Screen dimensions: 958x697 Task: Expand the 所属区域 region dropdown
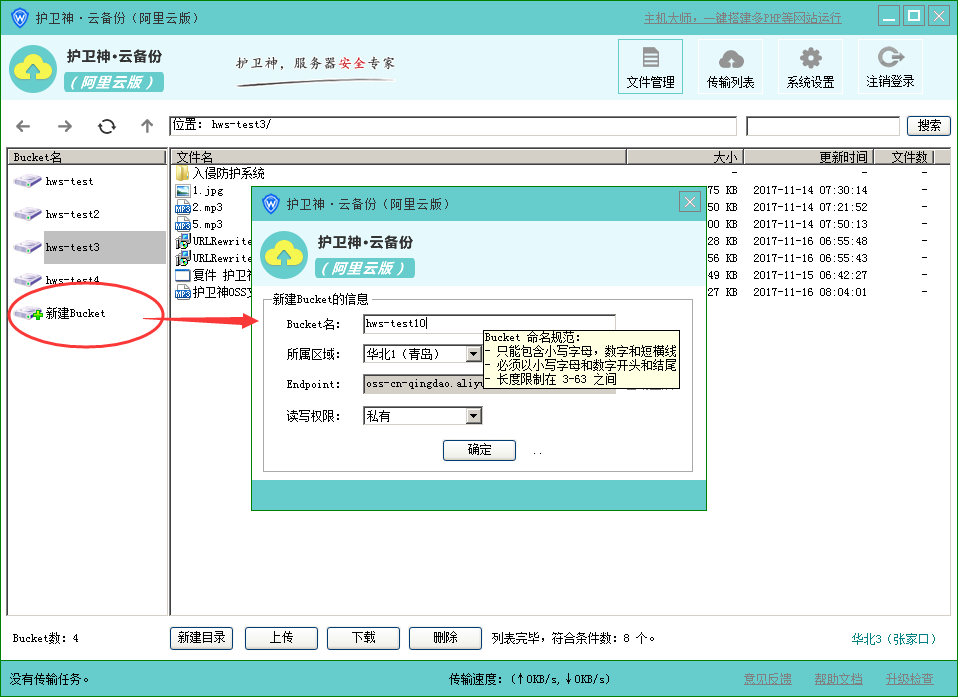473,354
